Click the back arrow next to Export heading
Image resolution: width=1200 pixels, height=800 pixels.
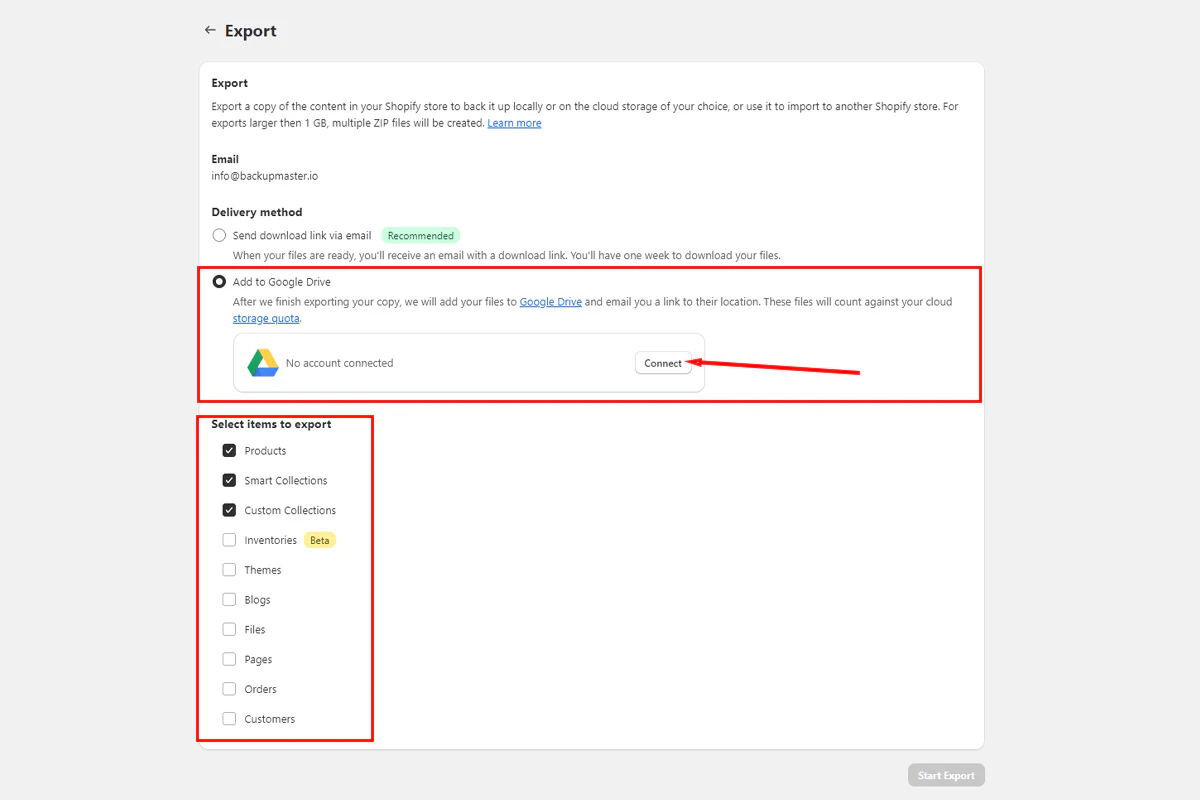pyautogui.click(x=210, y=30)
